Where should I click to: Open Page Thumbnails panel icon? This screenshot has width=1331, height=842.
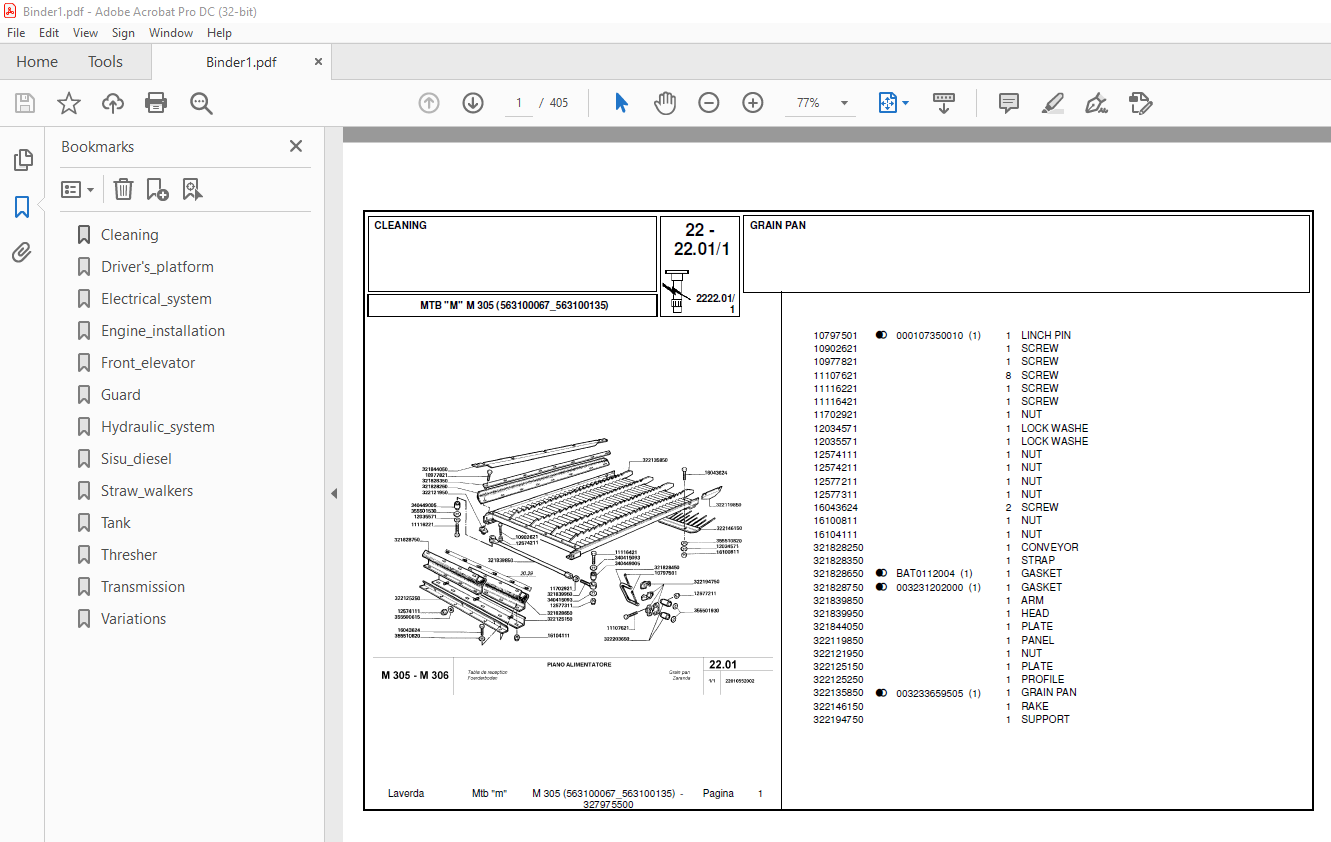coord(22,160)
